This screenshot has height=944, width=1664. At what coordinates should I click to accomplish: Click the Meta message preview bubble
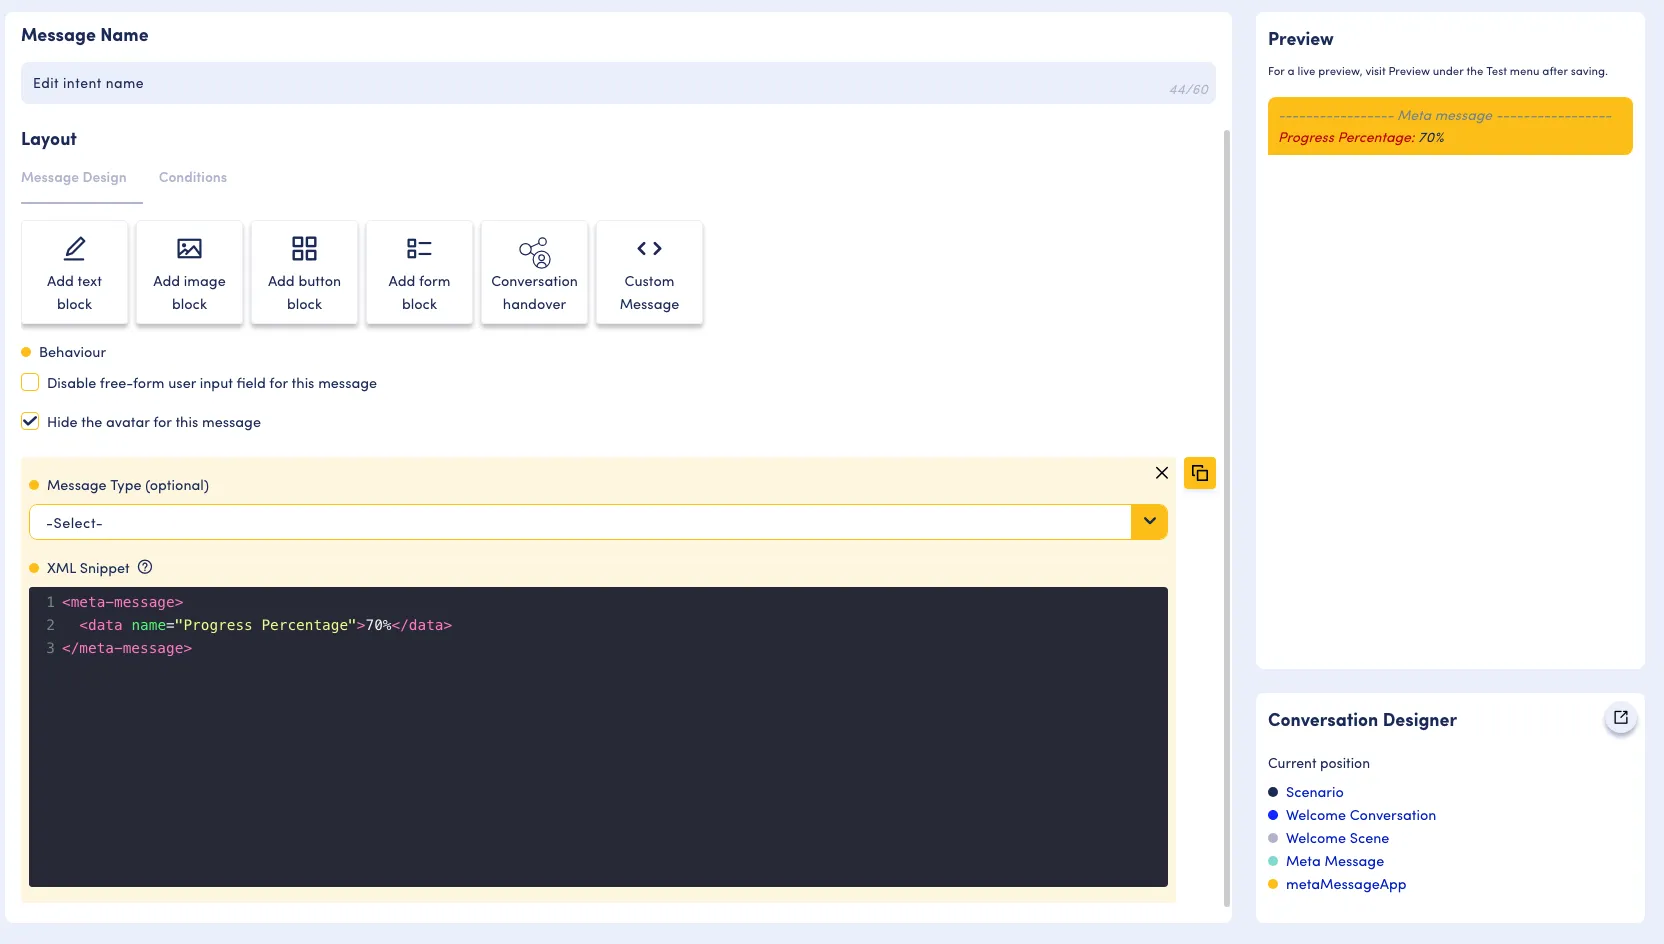pyautogui.click(x=1450, y=126)
